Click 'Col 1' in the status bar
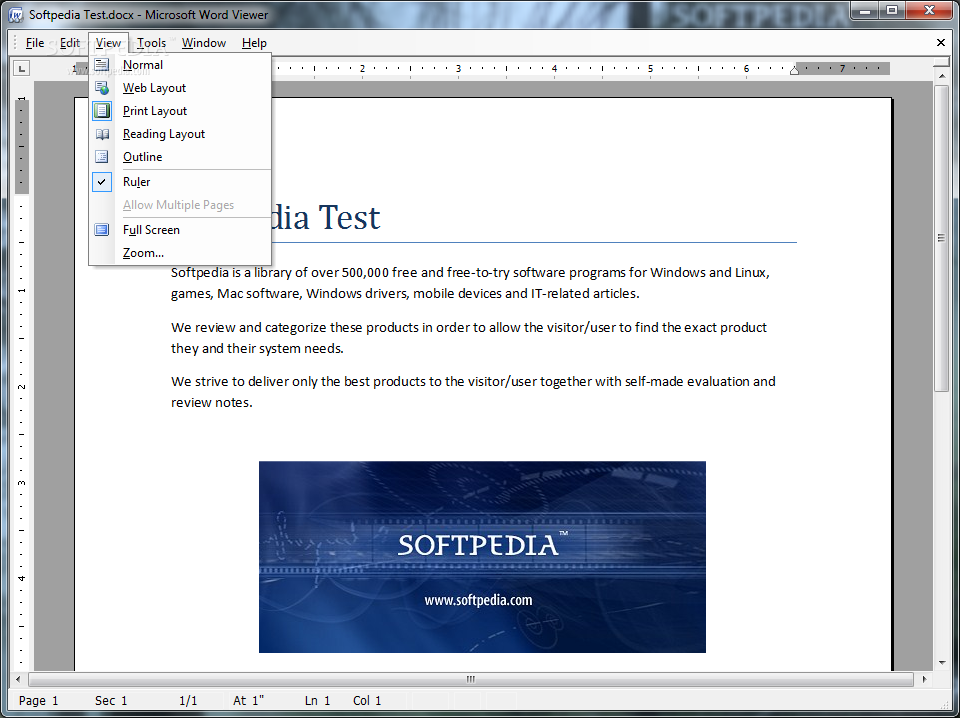The width and height of the screenshot is (960, 718). point(367,701)
